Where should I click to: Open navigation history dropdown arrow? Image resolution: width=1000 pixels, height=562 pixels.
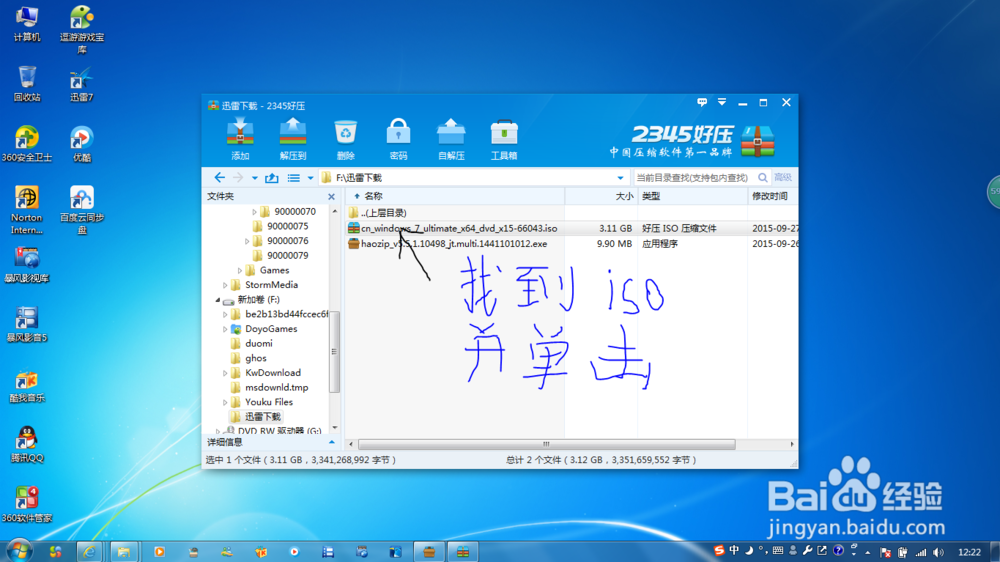(x=254, y=178)
